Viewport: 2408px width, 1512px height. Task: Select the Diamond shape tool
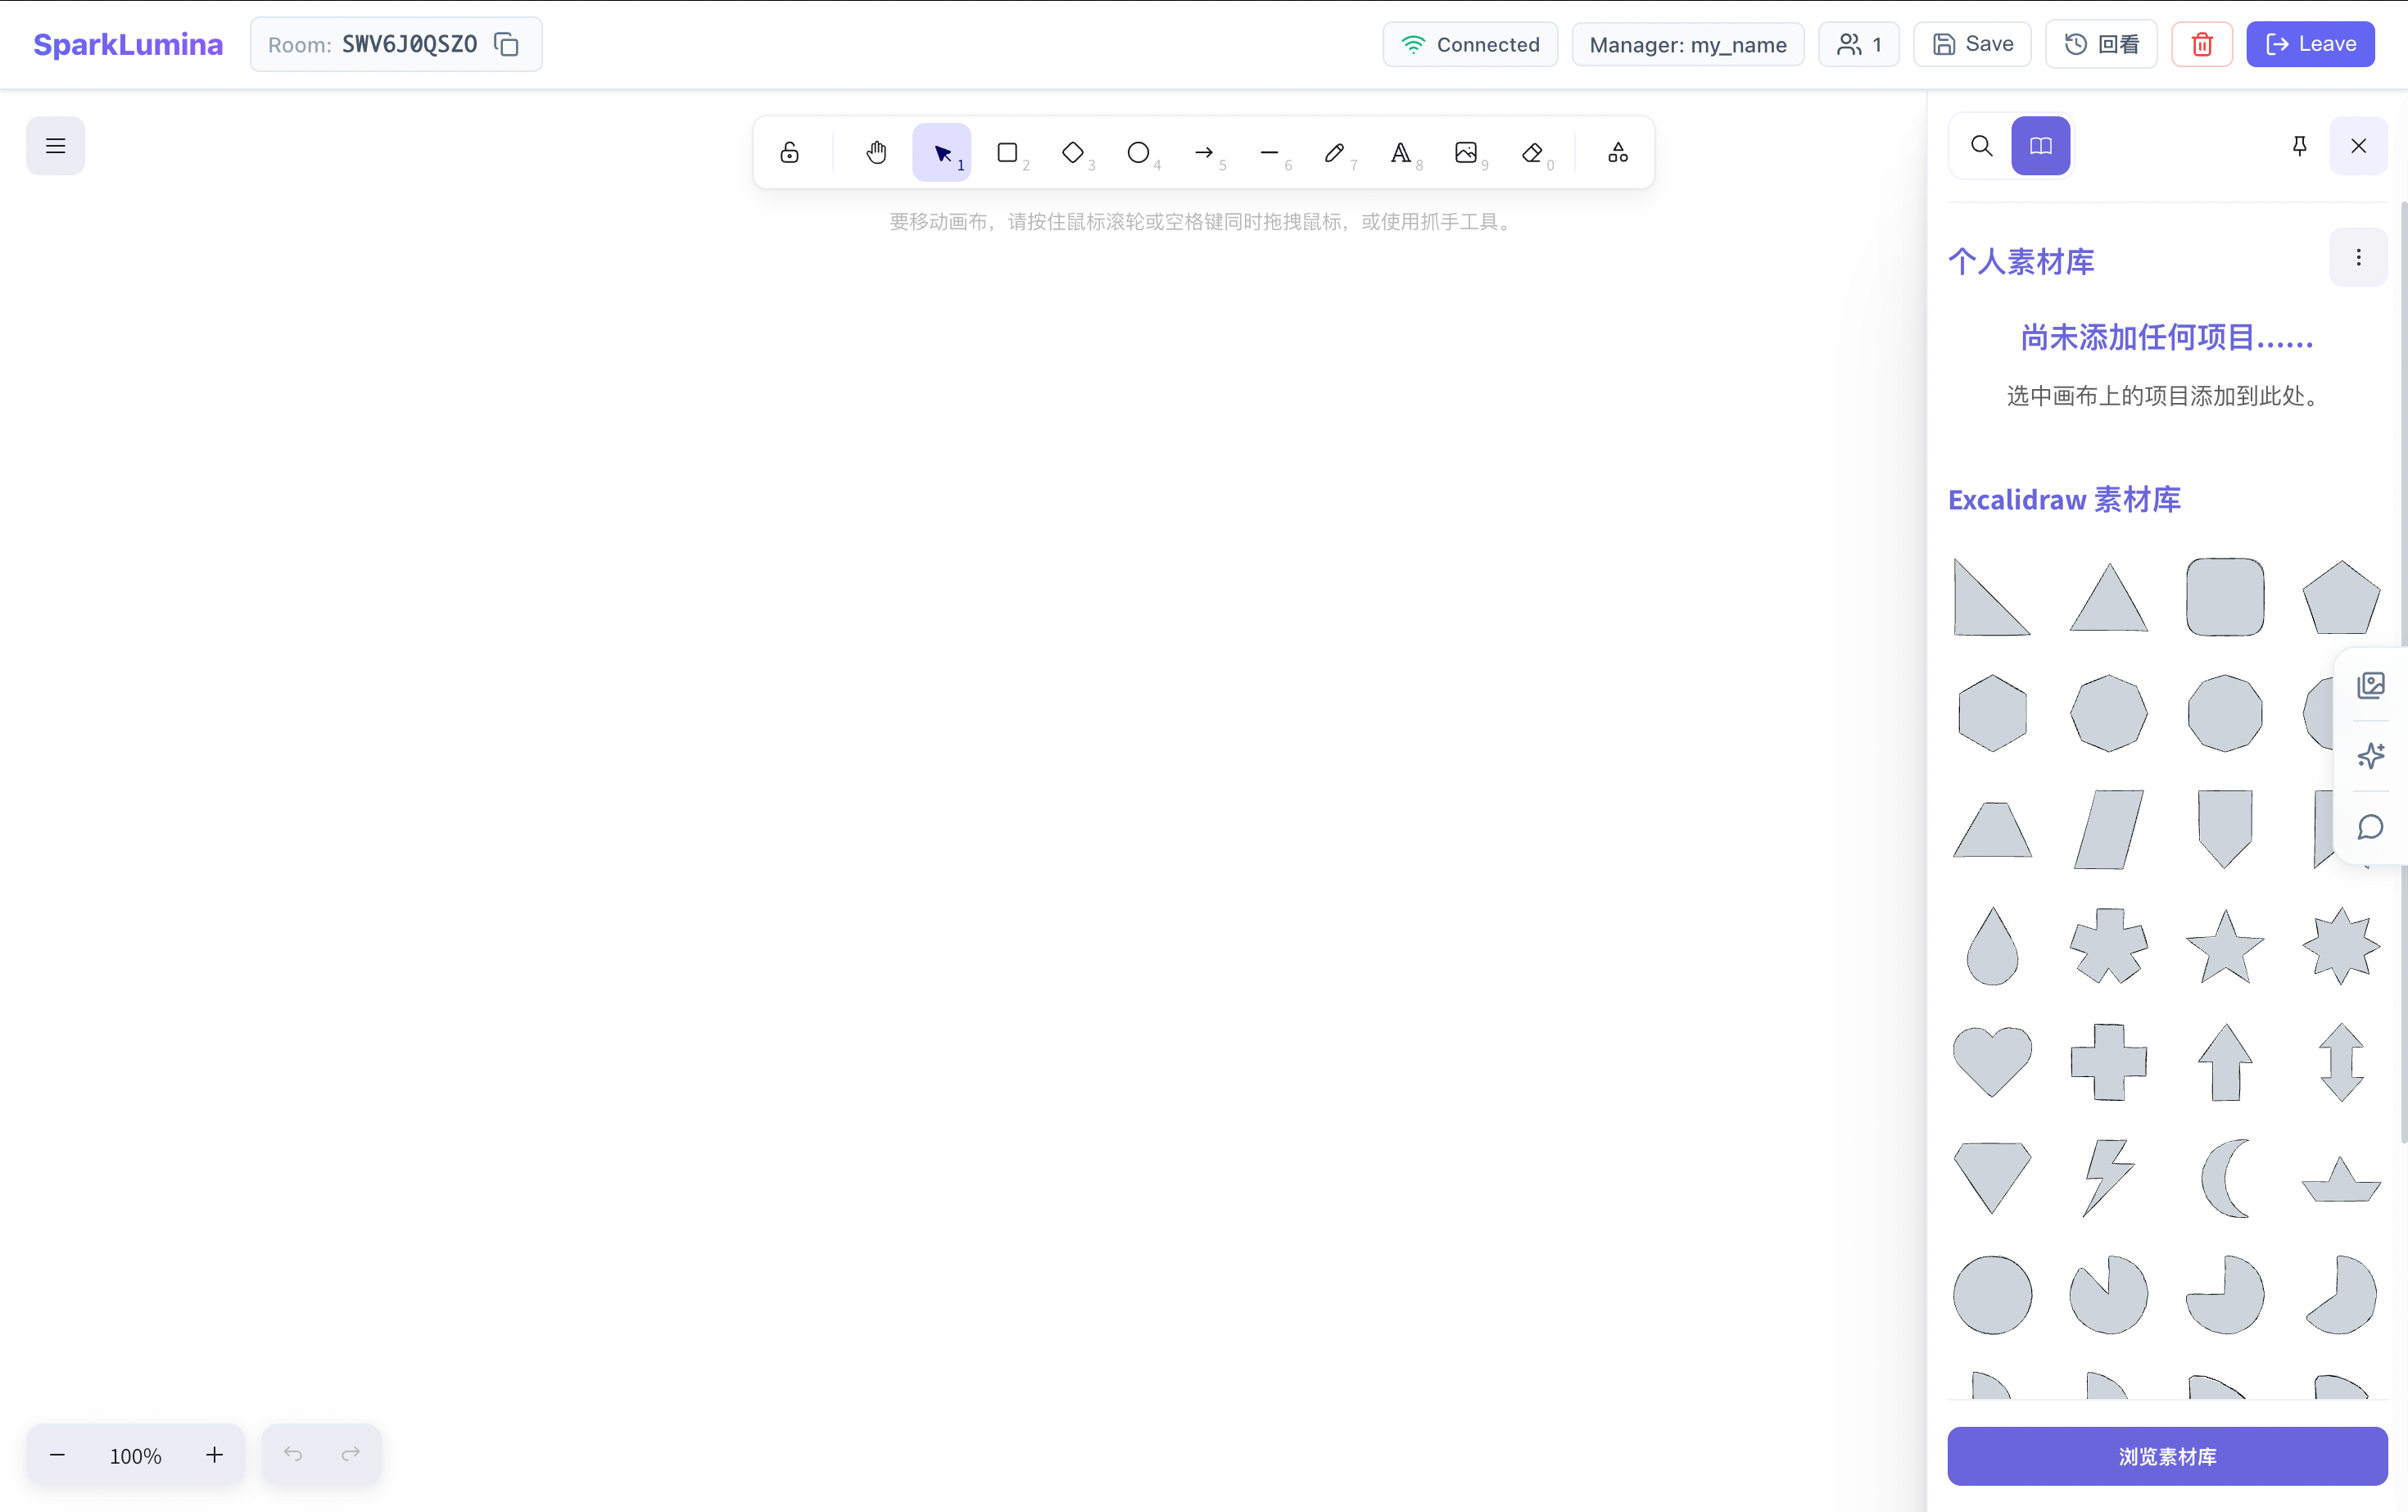point(1072,152)
